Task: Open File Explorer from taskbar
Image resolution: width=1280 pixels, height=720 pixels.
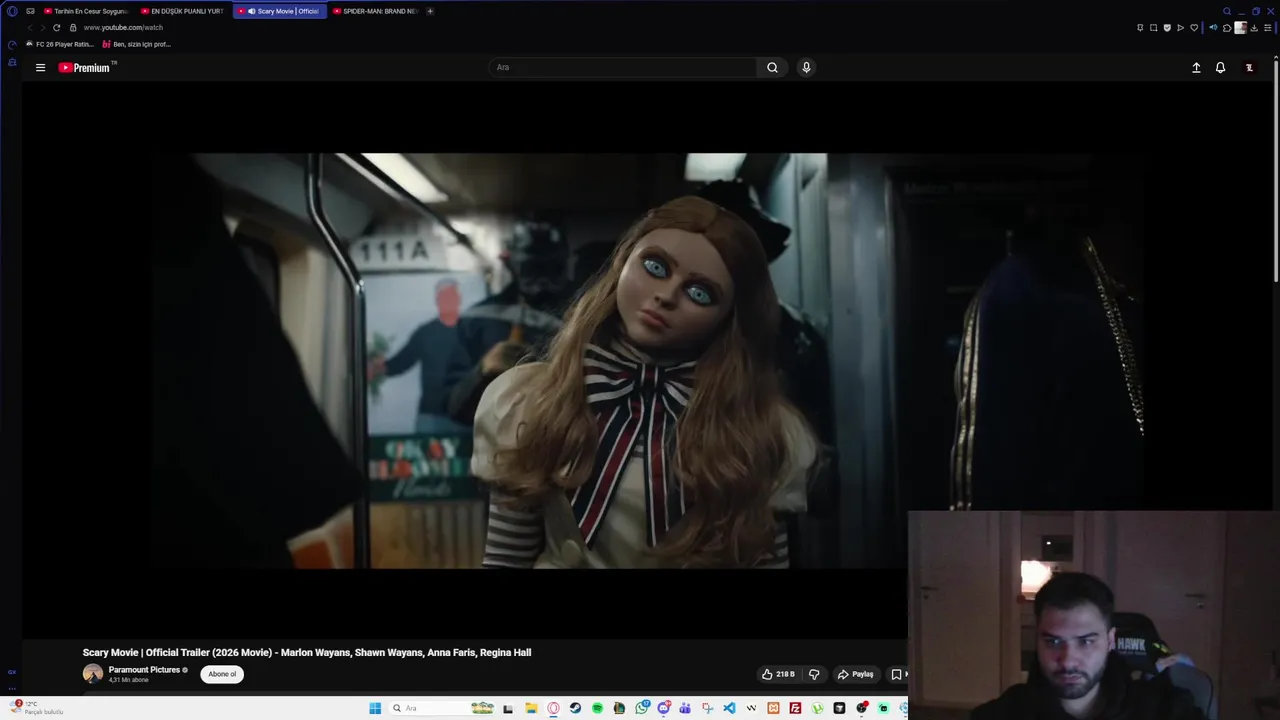Action: 531,708
